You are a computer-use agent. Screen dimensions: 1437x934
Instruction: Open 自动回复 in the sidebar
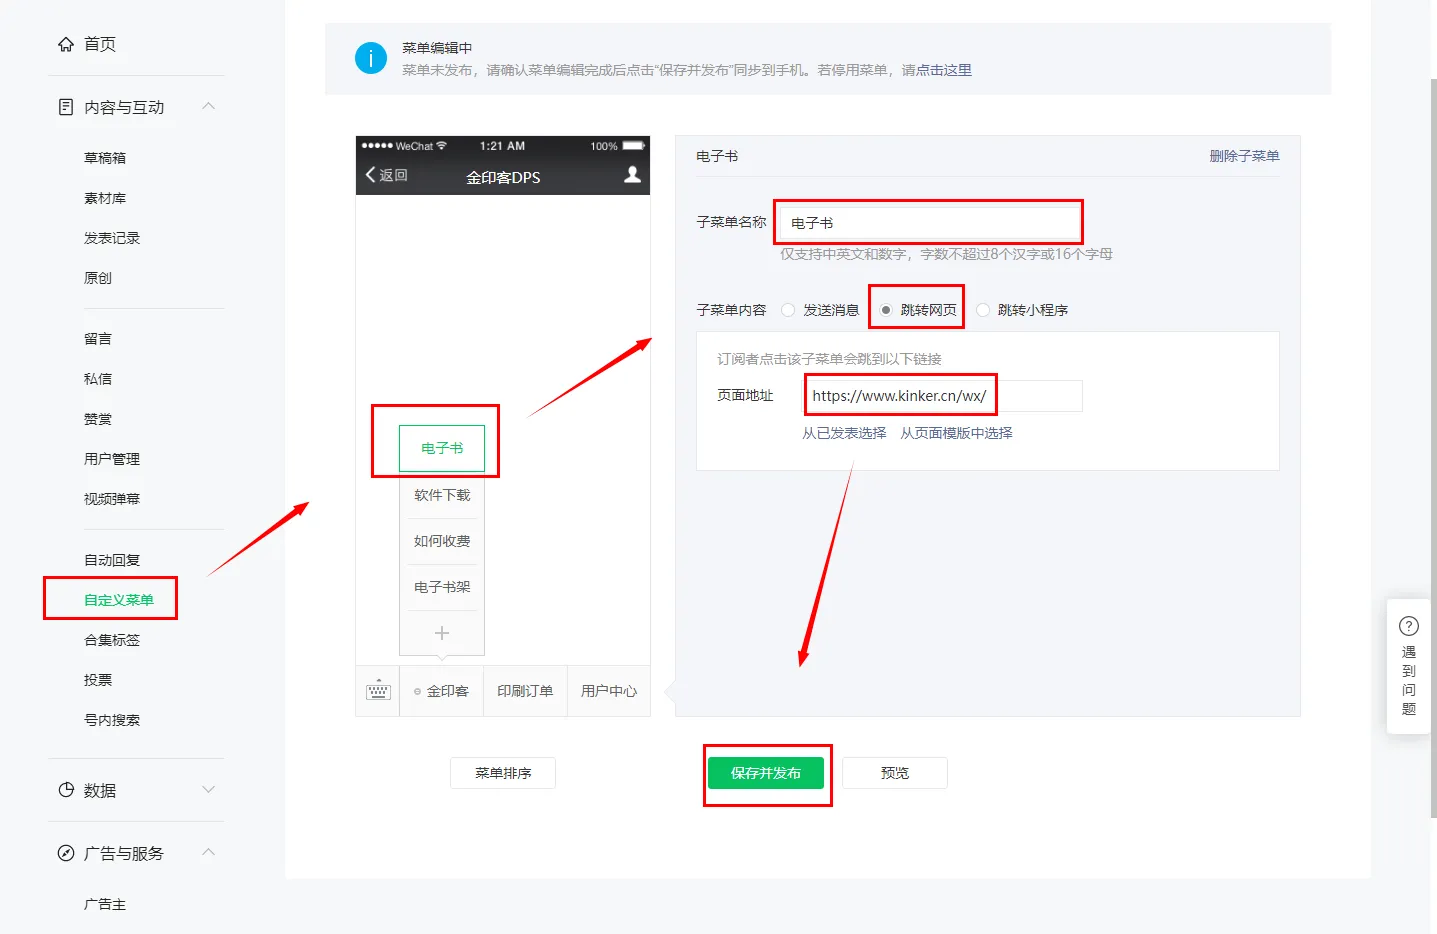112,560
